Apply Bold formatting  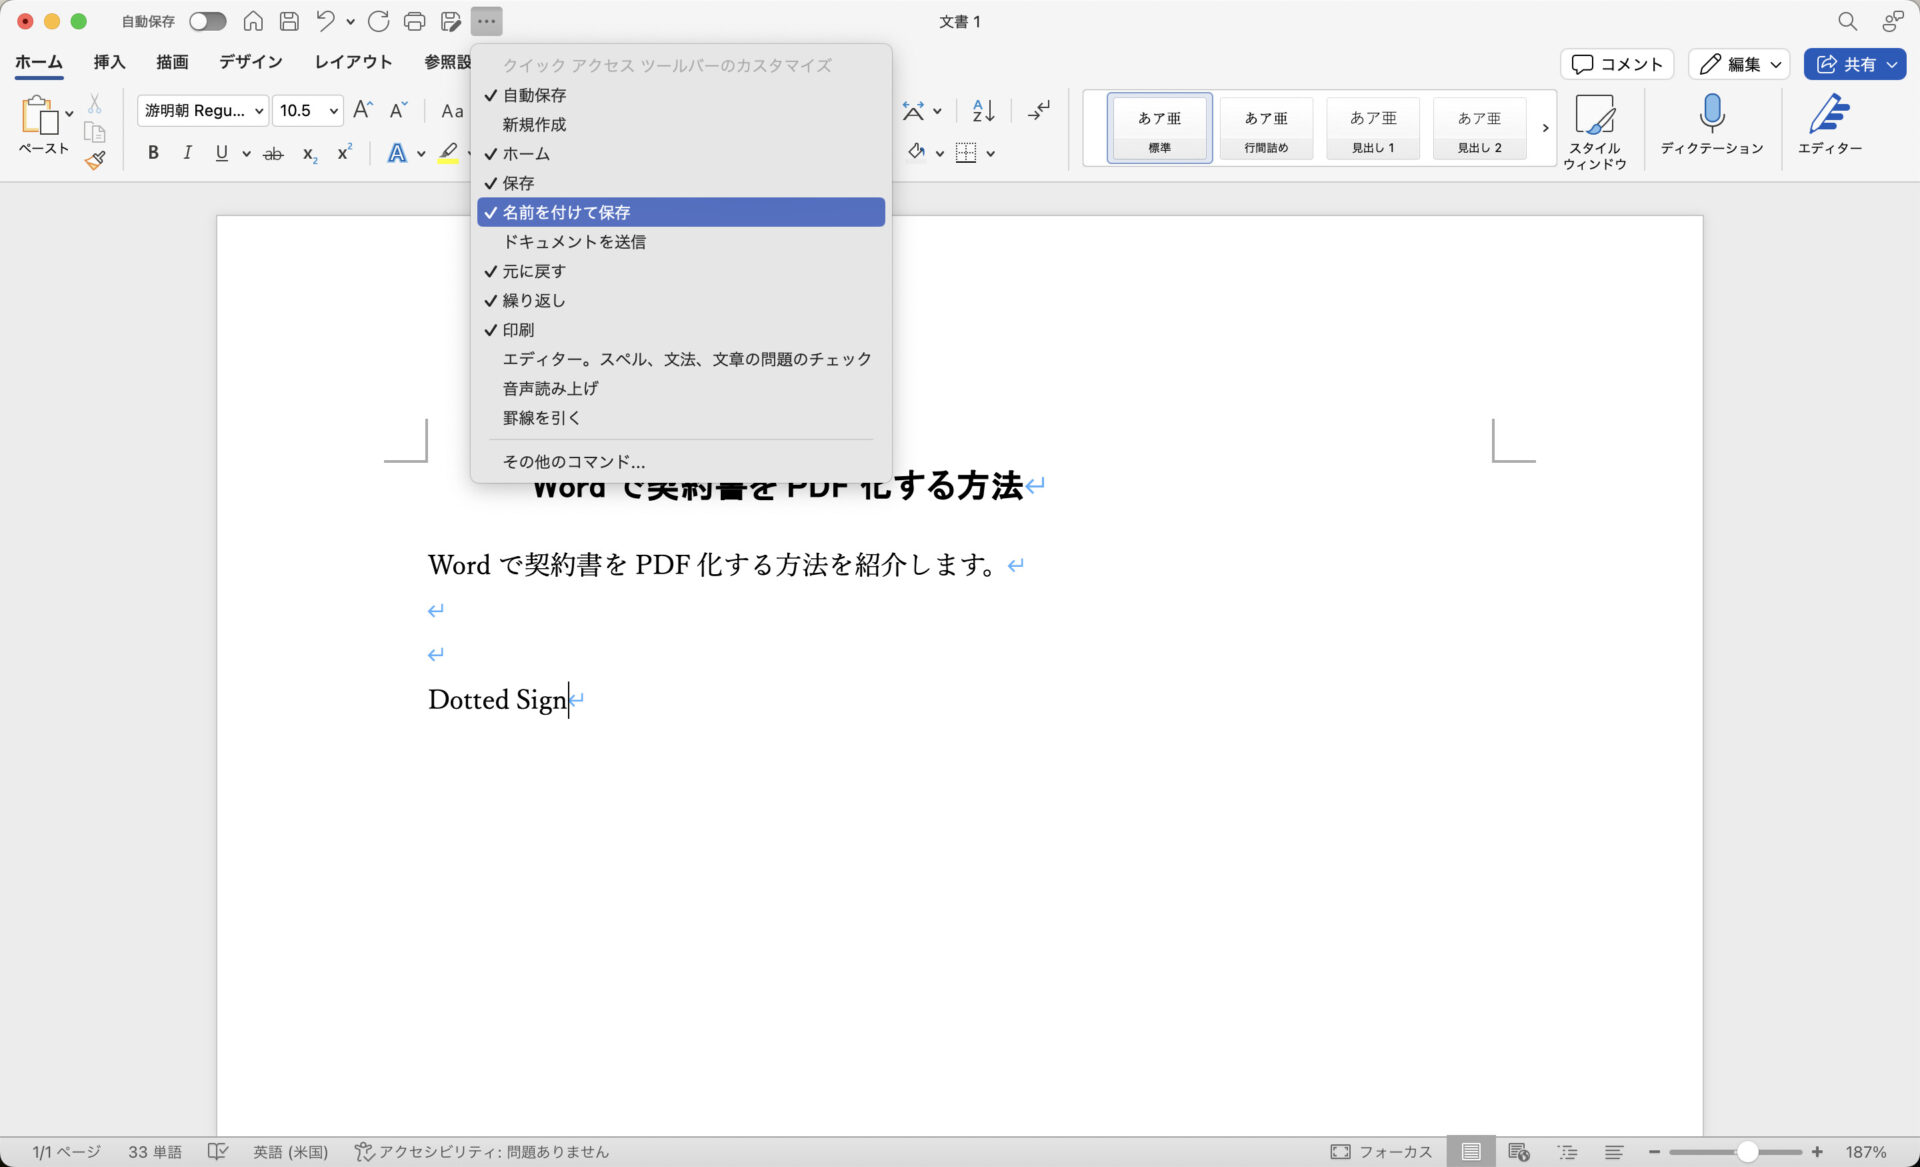pyautogui.click(x=153, y=153)
